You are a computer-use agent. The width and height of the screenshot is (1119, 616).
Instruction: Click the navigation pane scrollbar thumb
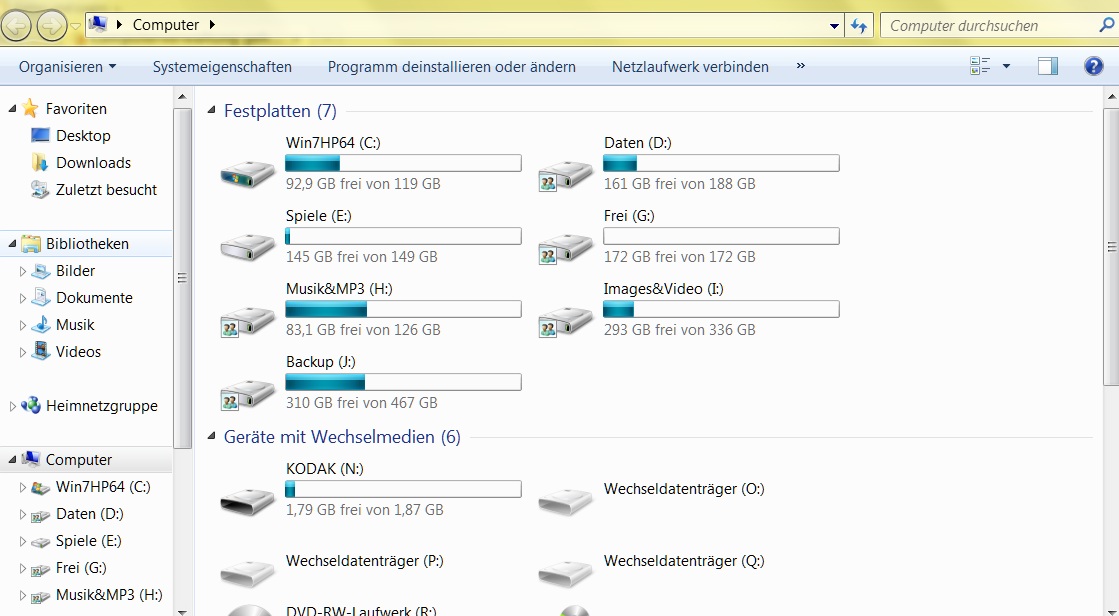pos(183,278)
